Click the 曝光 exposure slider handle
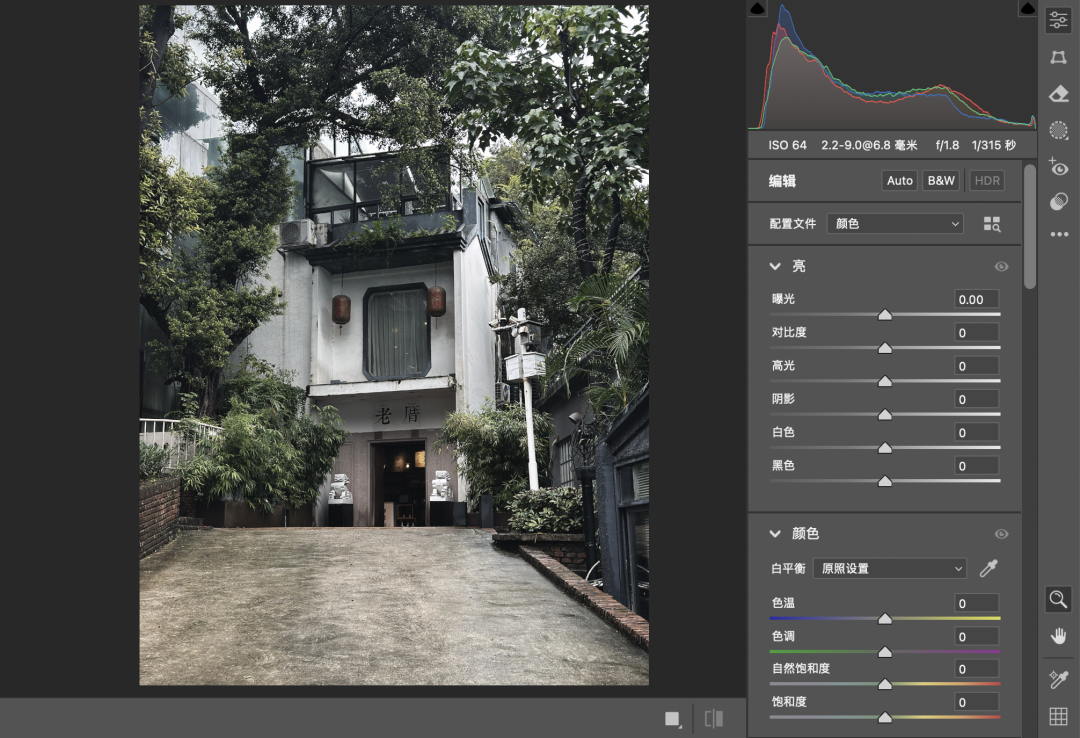Viewport: 1080px width, 738px height. [885, 315]
